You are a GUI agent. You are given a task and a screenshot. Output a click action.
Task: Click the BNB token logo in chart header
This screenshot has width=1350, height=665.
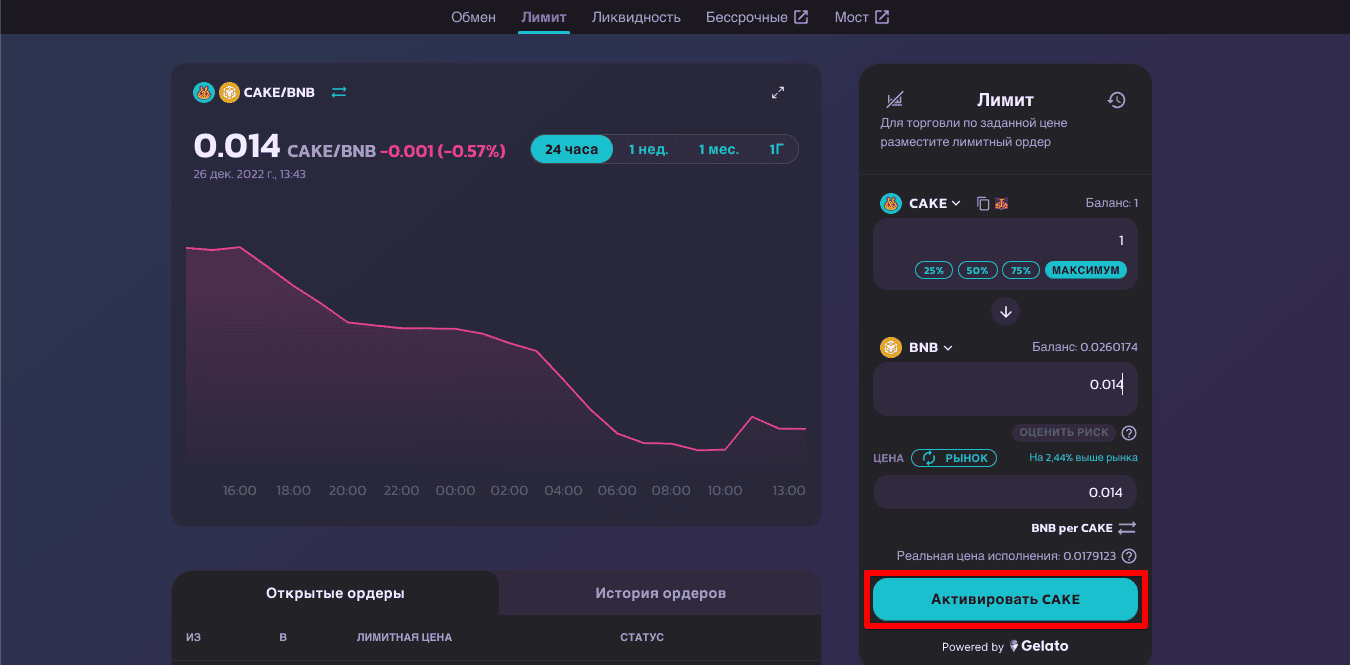[229, 93]
